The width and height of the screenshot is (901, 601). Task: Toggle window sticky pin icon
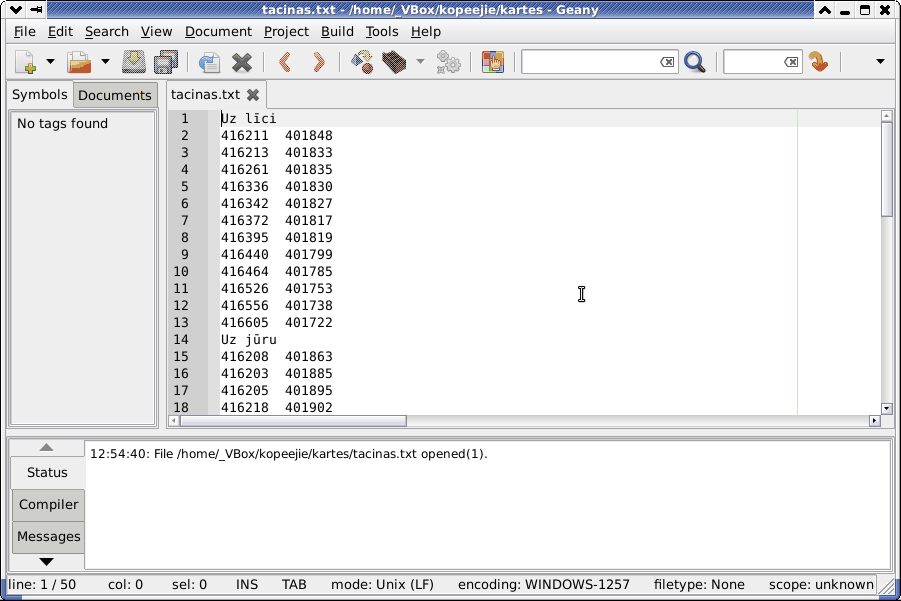click(36, 10)
